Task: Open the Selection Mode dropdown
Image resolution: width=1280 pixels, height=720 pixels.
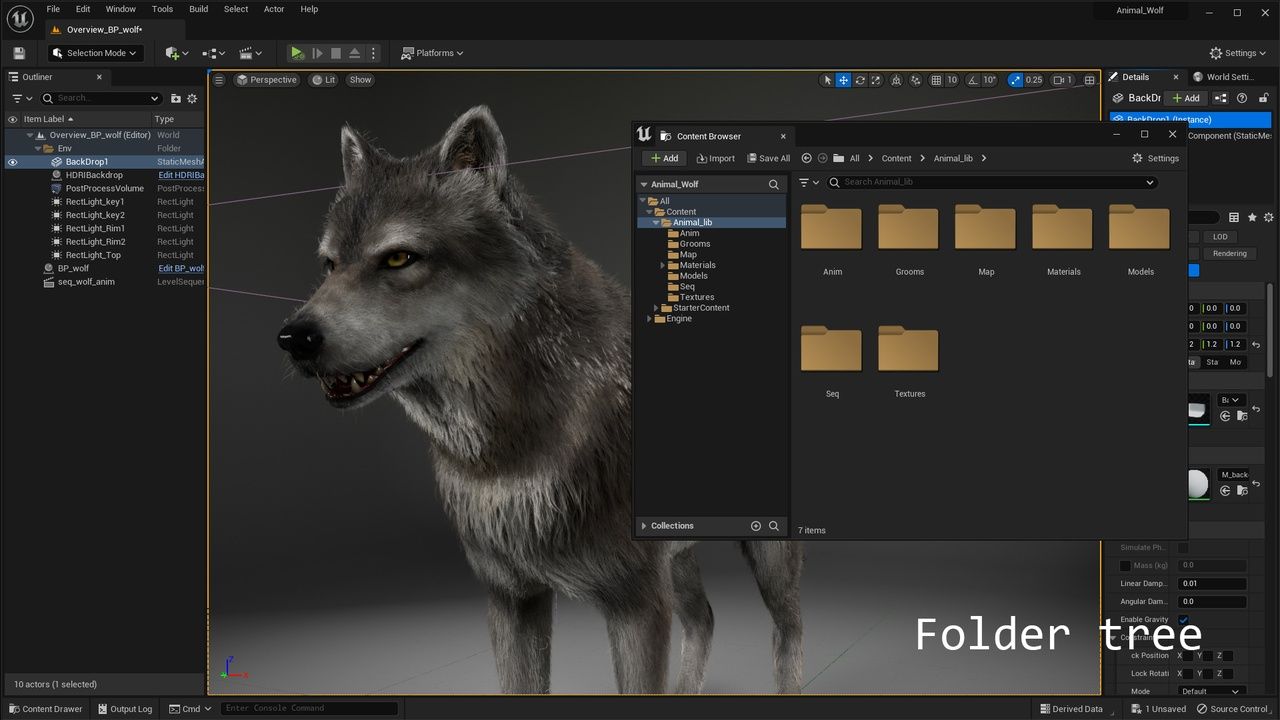Action: 95,53
